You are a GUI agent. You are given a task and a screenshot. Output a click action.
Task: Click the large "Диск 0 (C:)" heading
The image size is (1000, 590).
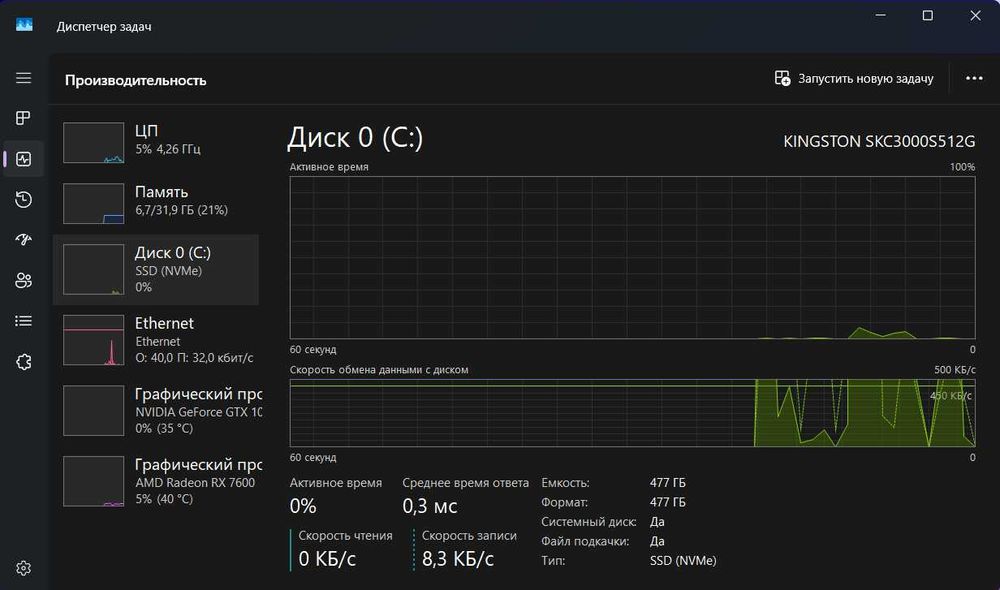point(355,138)
